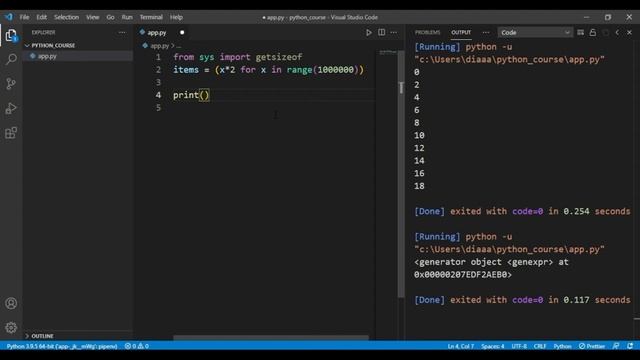Click Prettier status bar item
Image resolution: width=640 pixels, height=360 pixels.
coord(592,346)
